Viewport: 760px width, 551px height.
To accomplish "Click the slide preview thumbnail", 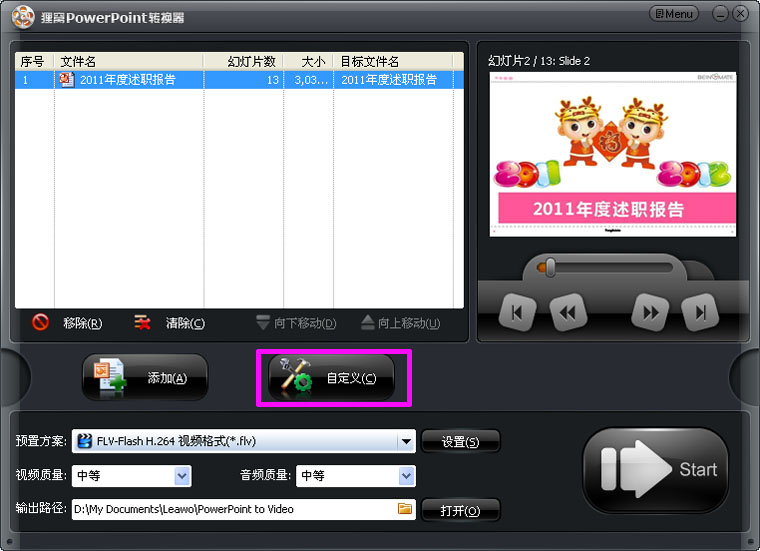I will (613, 155).
